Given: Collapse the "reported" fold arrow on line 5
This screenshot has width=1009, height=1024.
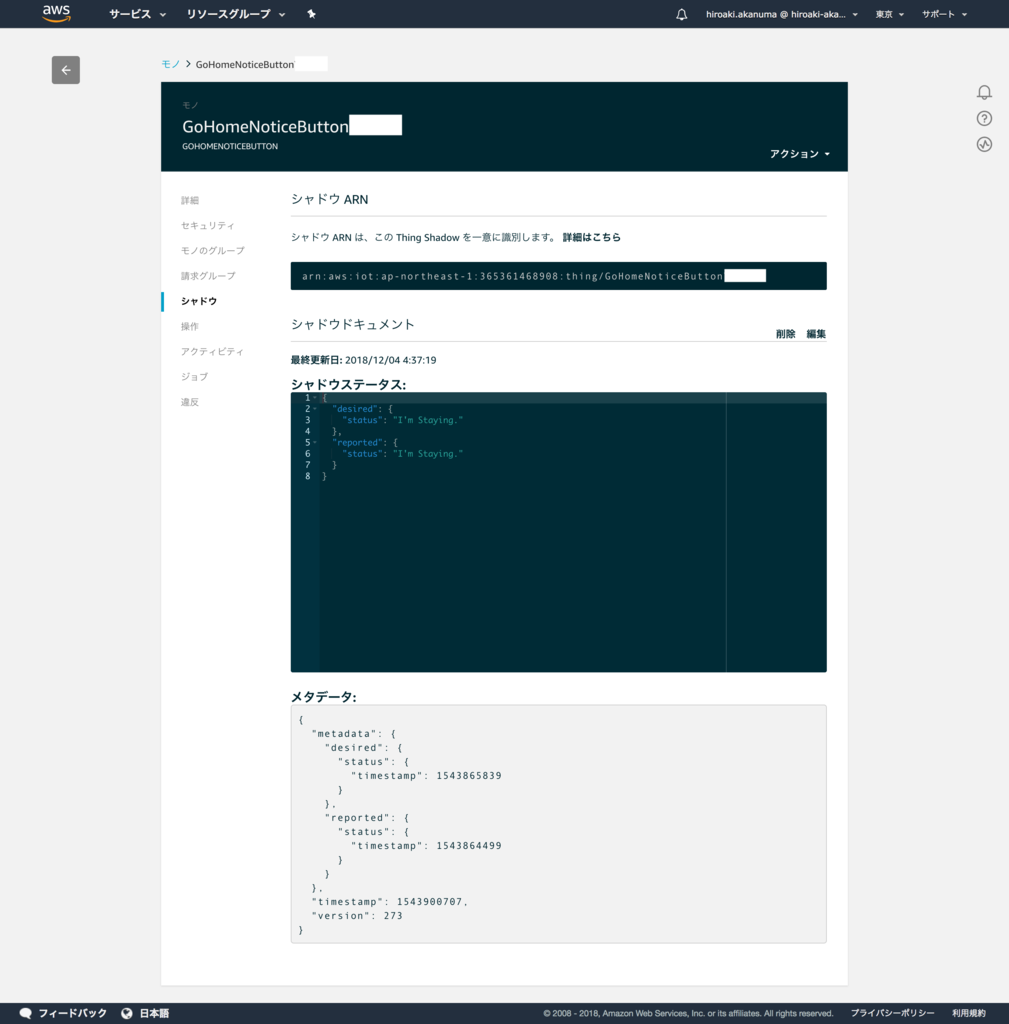Looking at the screenshot, I should tap(315, 442).
